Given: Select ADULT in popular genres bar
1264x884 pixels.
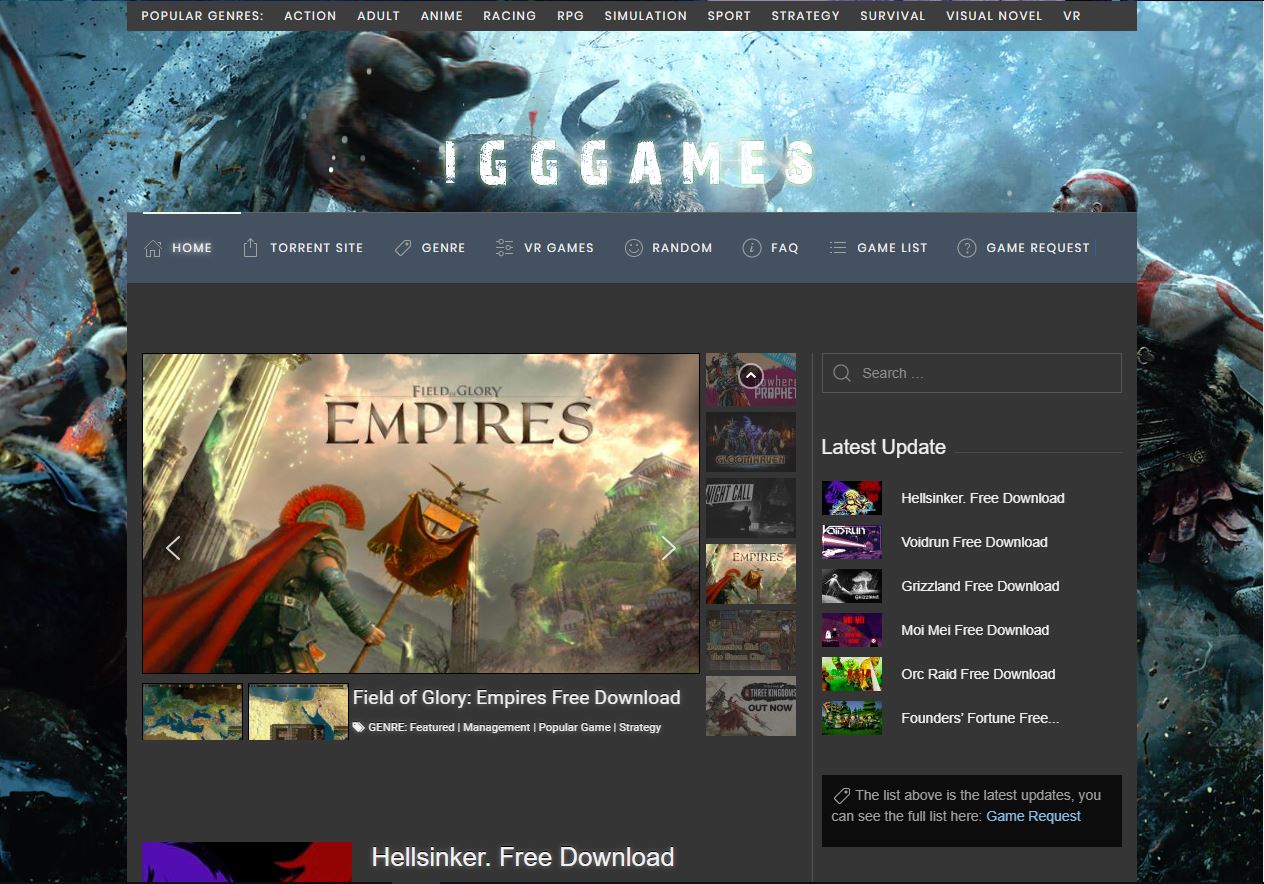Looking at the screenshot, I should click(x=379, y=16).
